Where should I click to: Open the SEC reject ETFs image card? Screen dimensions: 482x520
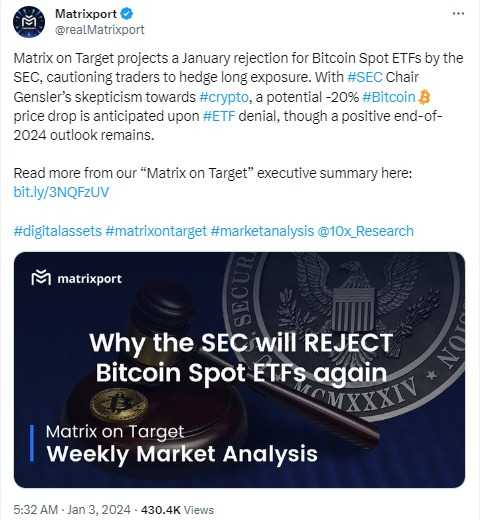[239, 370]
